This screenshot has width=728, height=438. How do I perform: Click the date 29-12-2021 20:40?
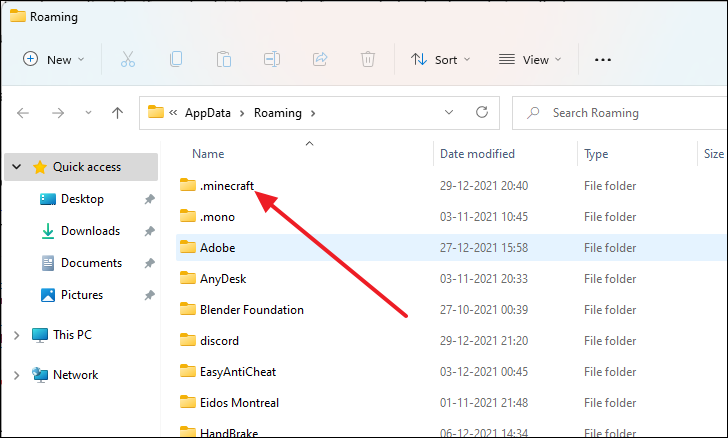(x=484, y=186)
